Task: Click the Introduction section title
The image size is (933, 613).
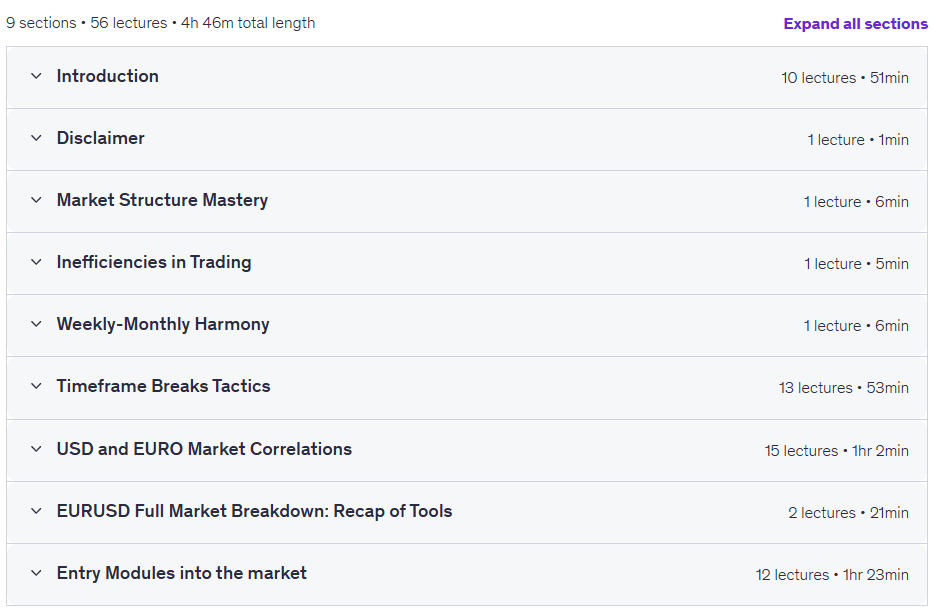Action: pos(108,76)
